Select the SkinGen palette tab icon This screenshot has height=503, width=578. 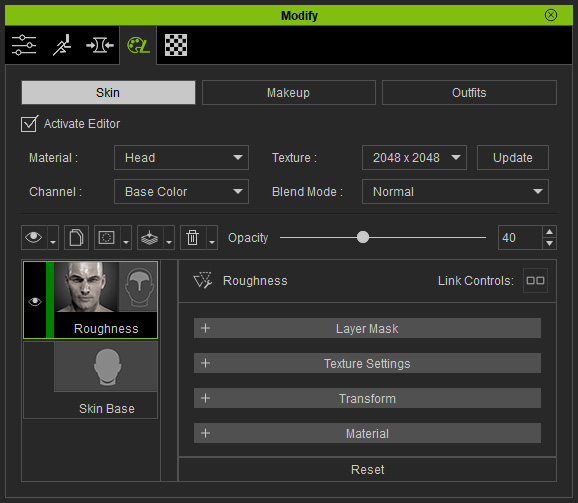tap(138, 45)
